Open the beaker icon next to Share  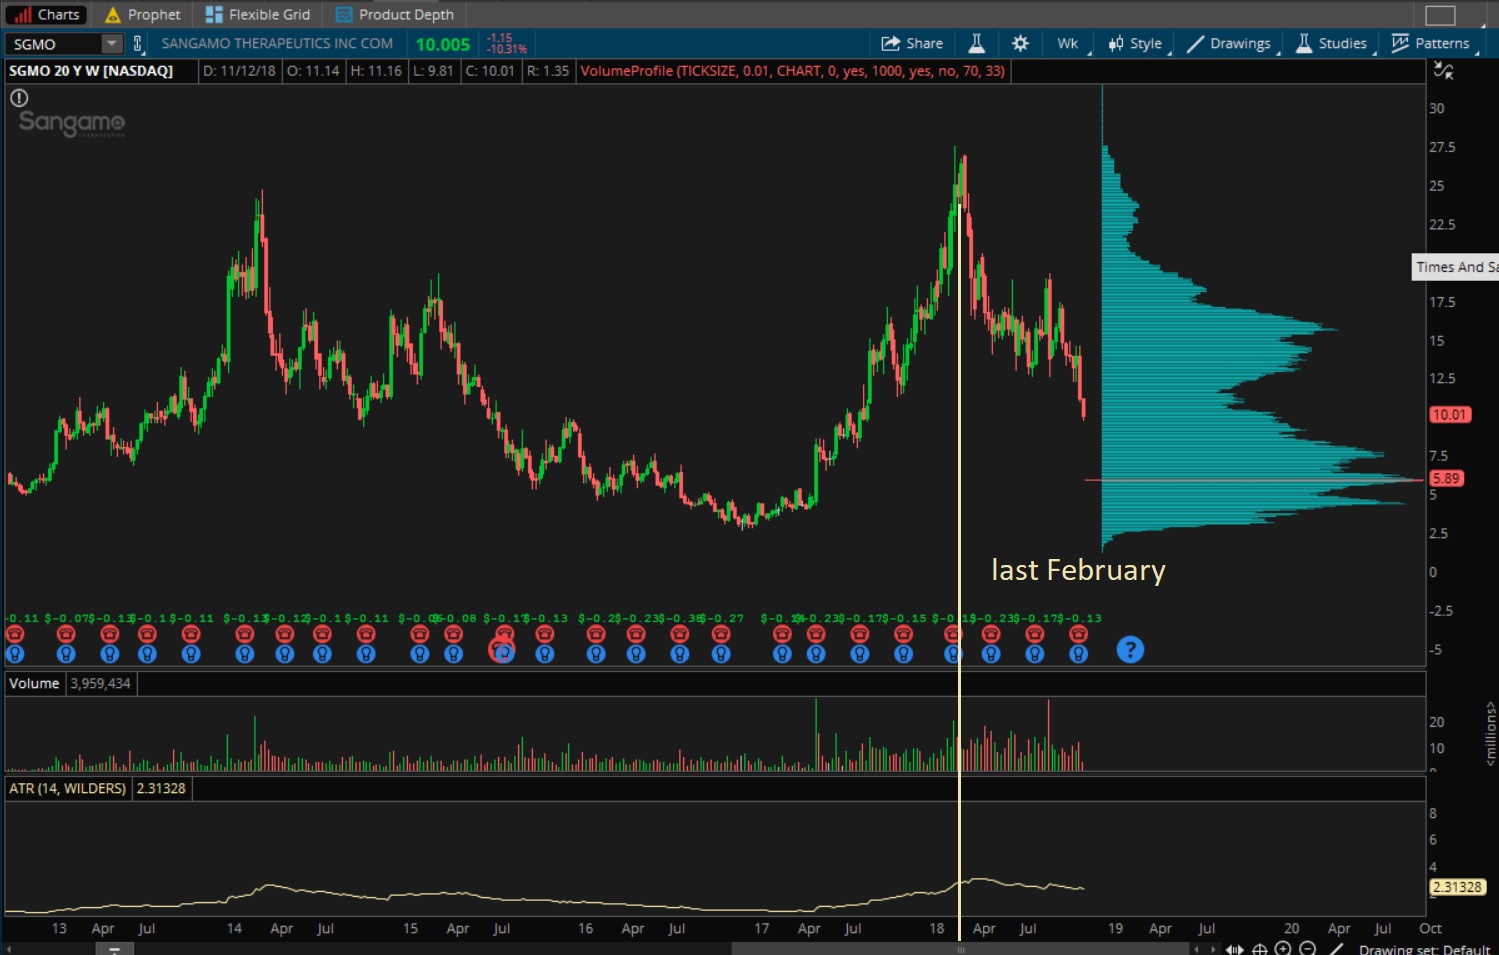pyautogui.click(x=977, y=43)
